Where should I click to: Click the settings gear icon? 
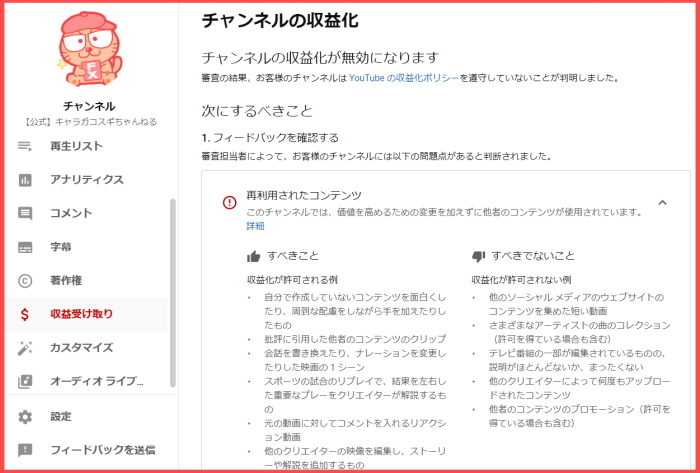[x=25, y=417]
